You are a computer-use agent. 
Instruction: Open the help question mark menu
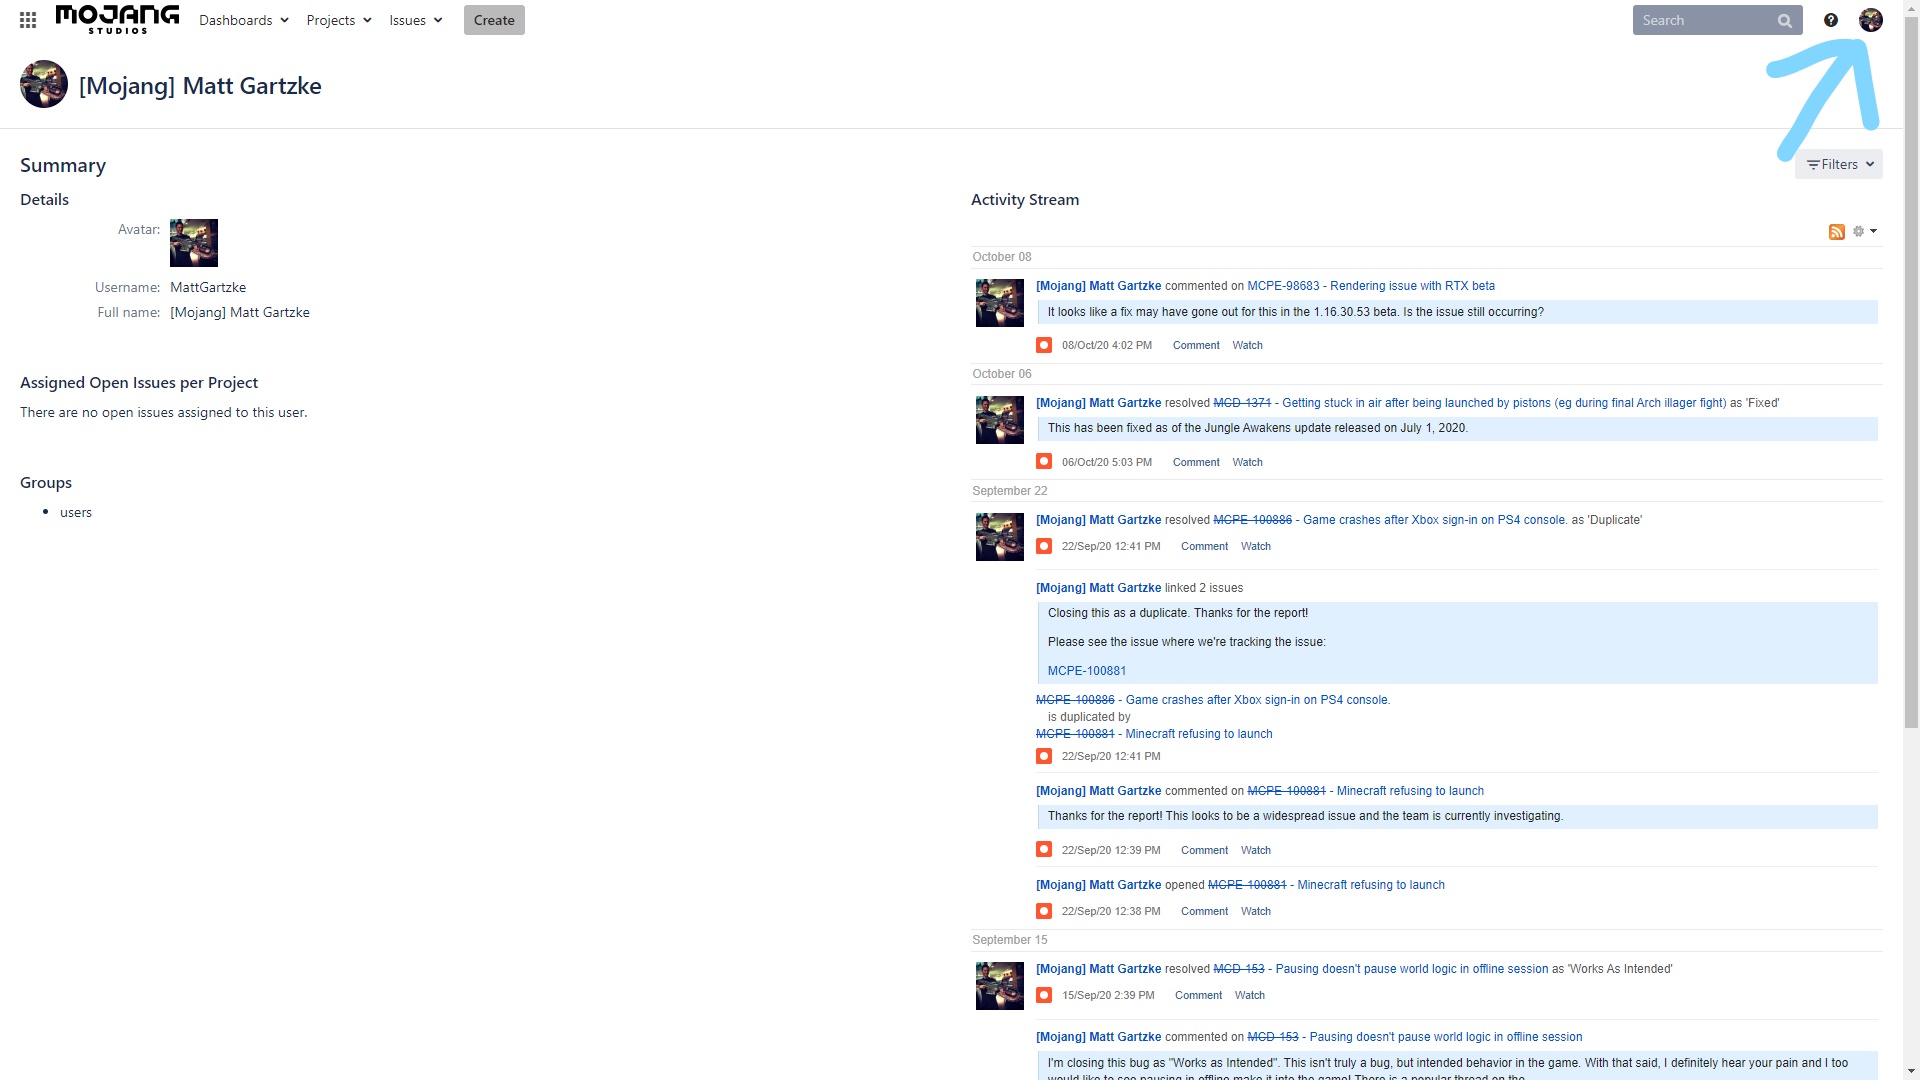(1831, 20)
